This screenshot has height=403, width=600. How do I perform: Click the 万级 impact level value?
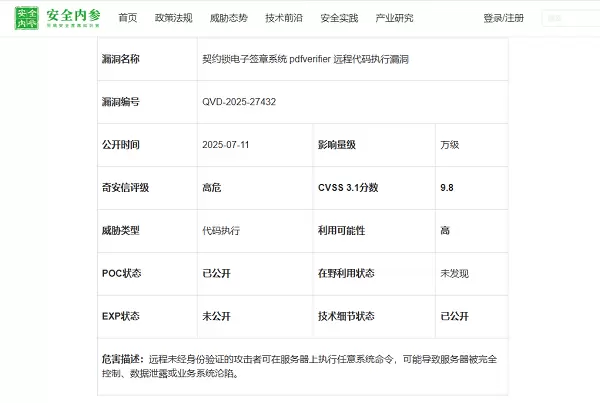(450, 145)
